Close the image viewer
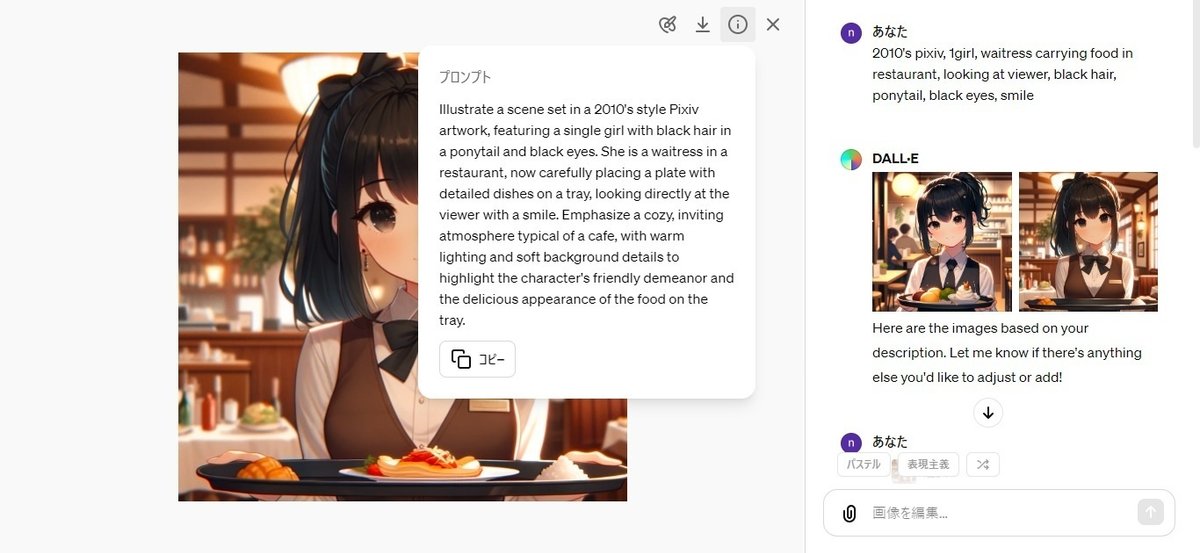Screen dimensions: 1200x553 tap(772, 25)
